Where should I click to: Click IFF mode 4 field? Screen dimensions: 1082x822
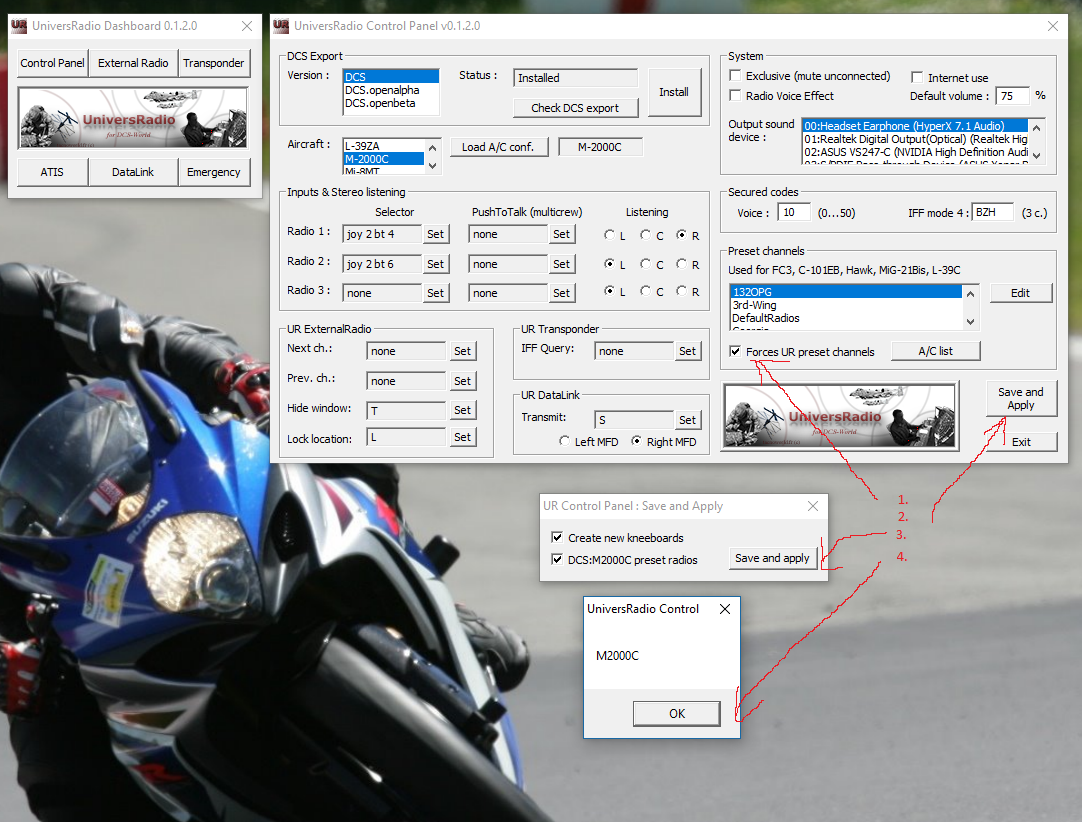992,213
